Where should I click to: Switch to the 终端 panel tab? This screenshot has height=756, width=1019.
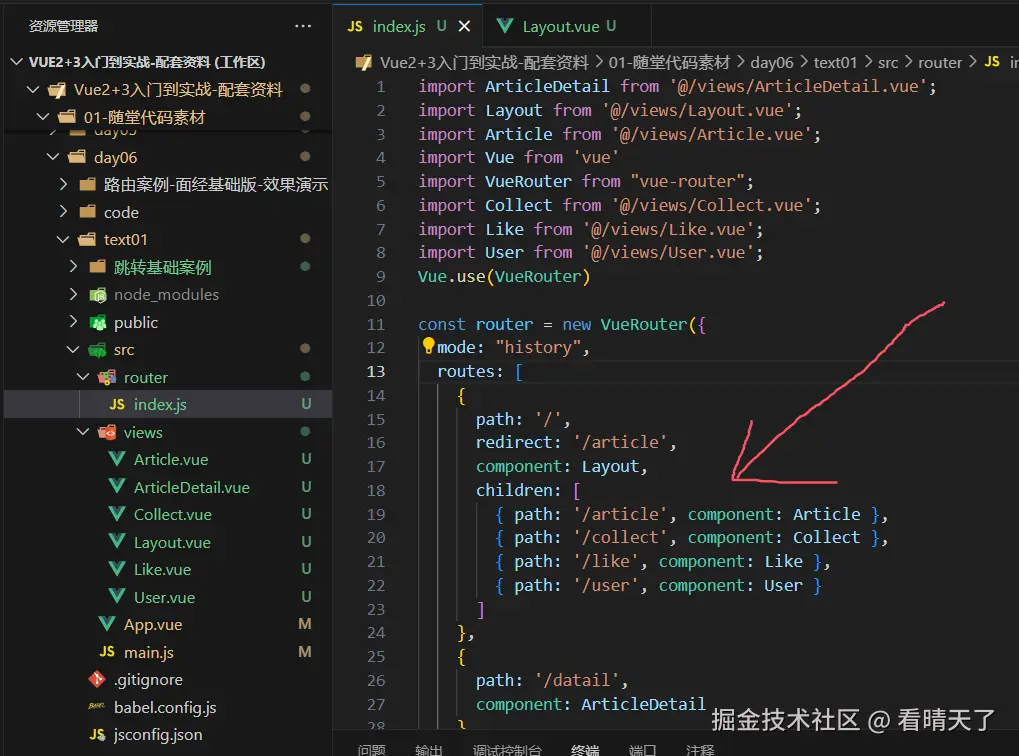(585, 750)
